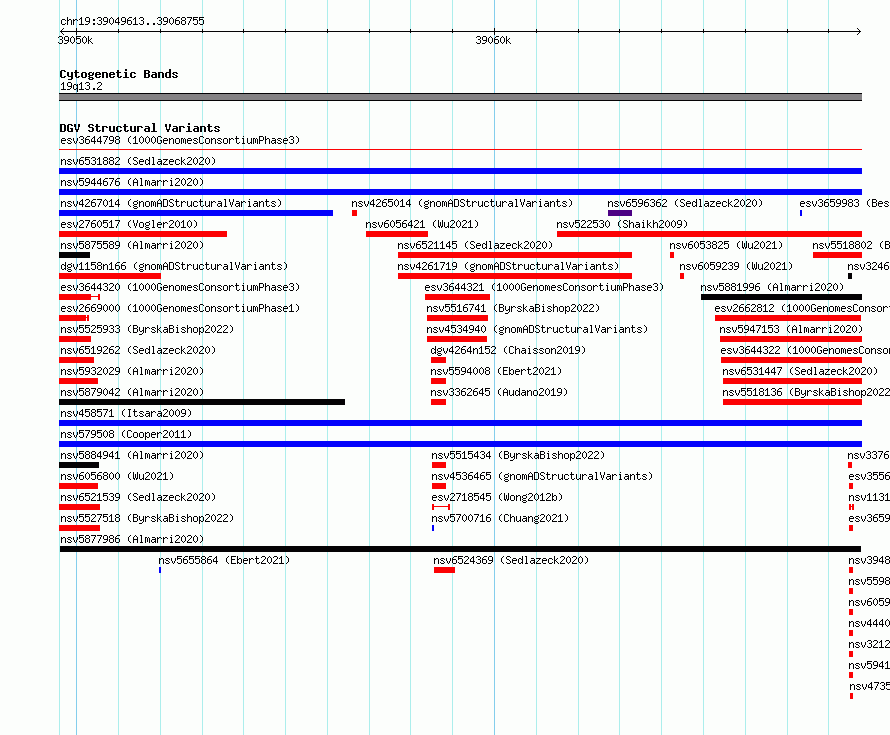This screenshot has width=890, height=735.
Task: Select the nsv5932029 (Almarri2020) label
Action: 132,371
